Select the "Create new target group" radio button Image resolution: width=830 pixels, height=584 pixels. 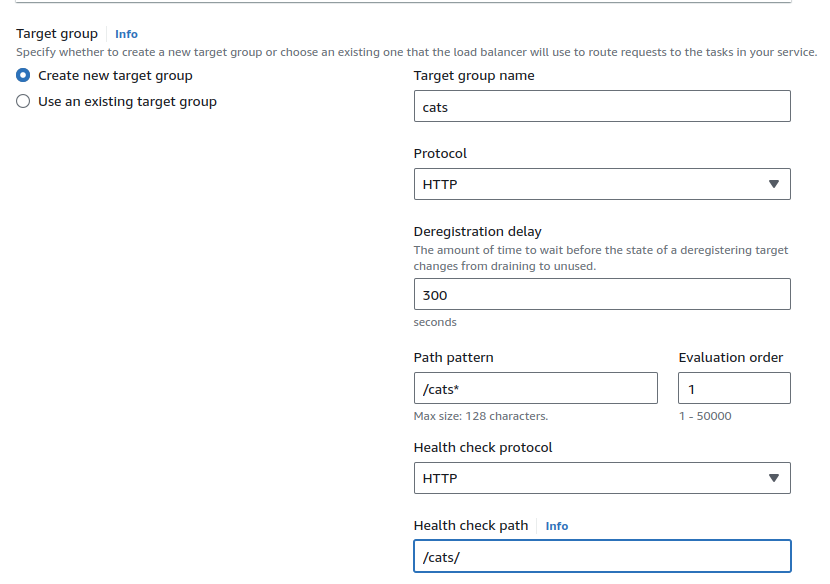point(24,76)
